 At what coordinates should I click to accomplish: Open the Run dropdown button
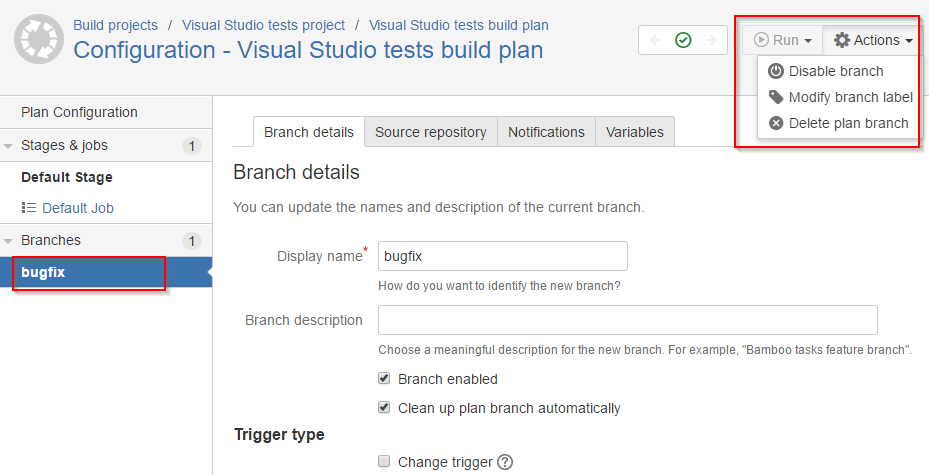pyautogui.click(x=782, y=40)
